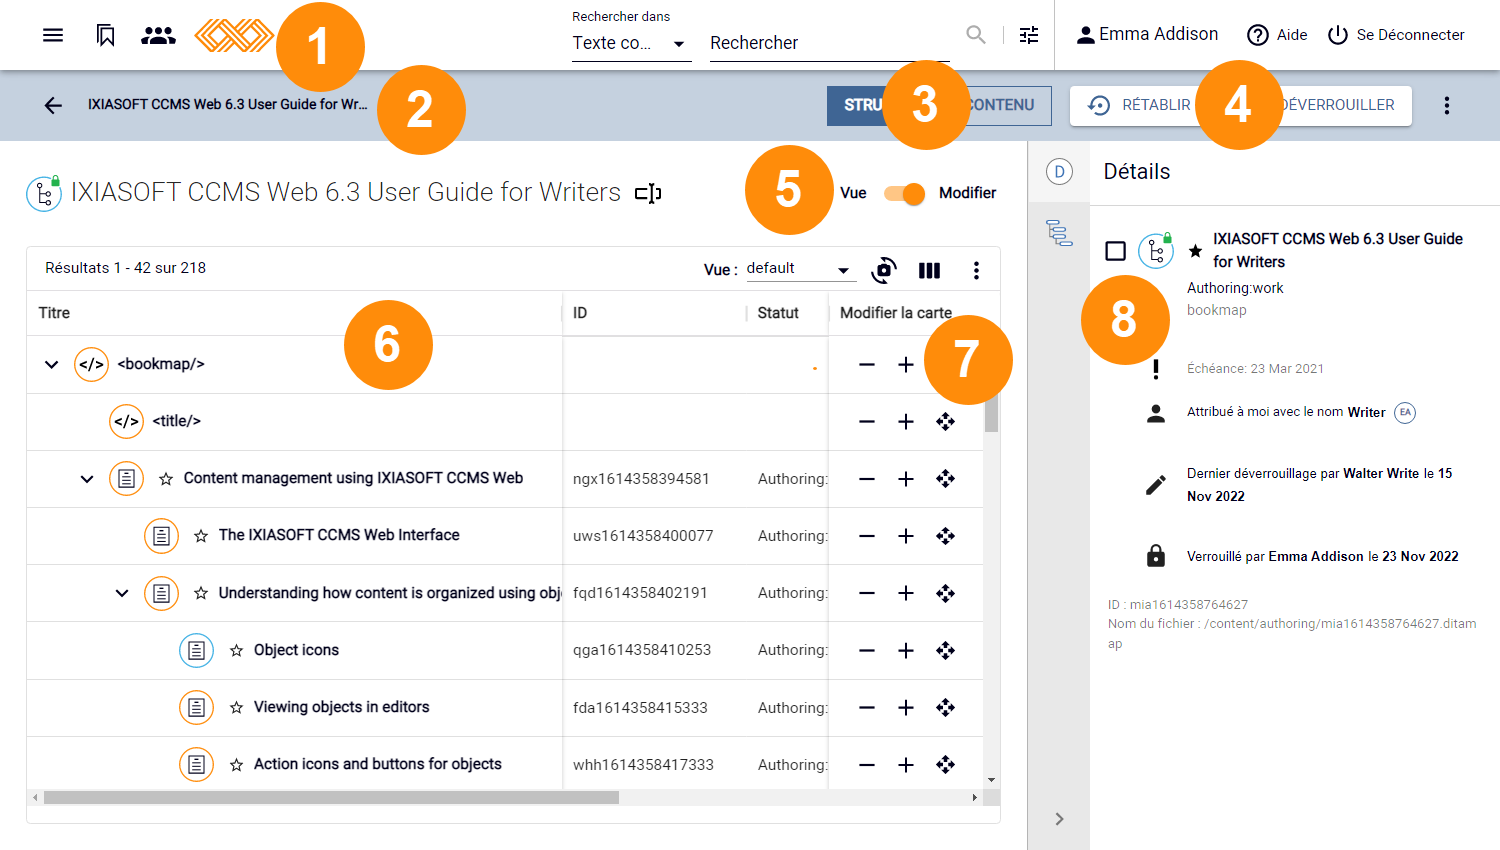The width and height of the screenshot is (1500, 850).
Task: Click the vertical table scrollbar thumb
Action: pyautogui.click(x=991, y=414)
